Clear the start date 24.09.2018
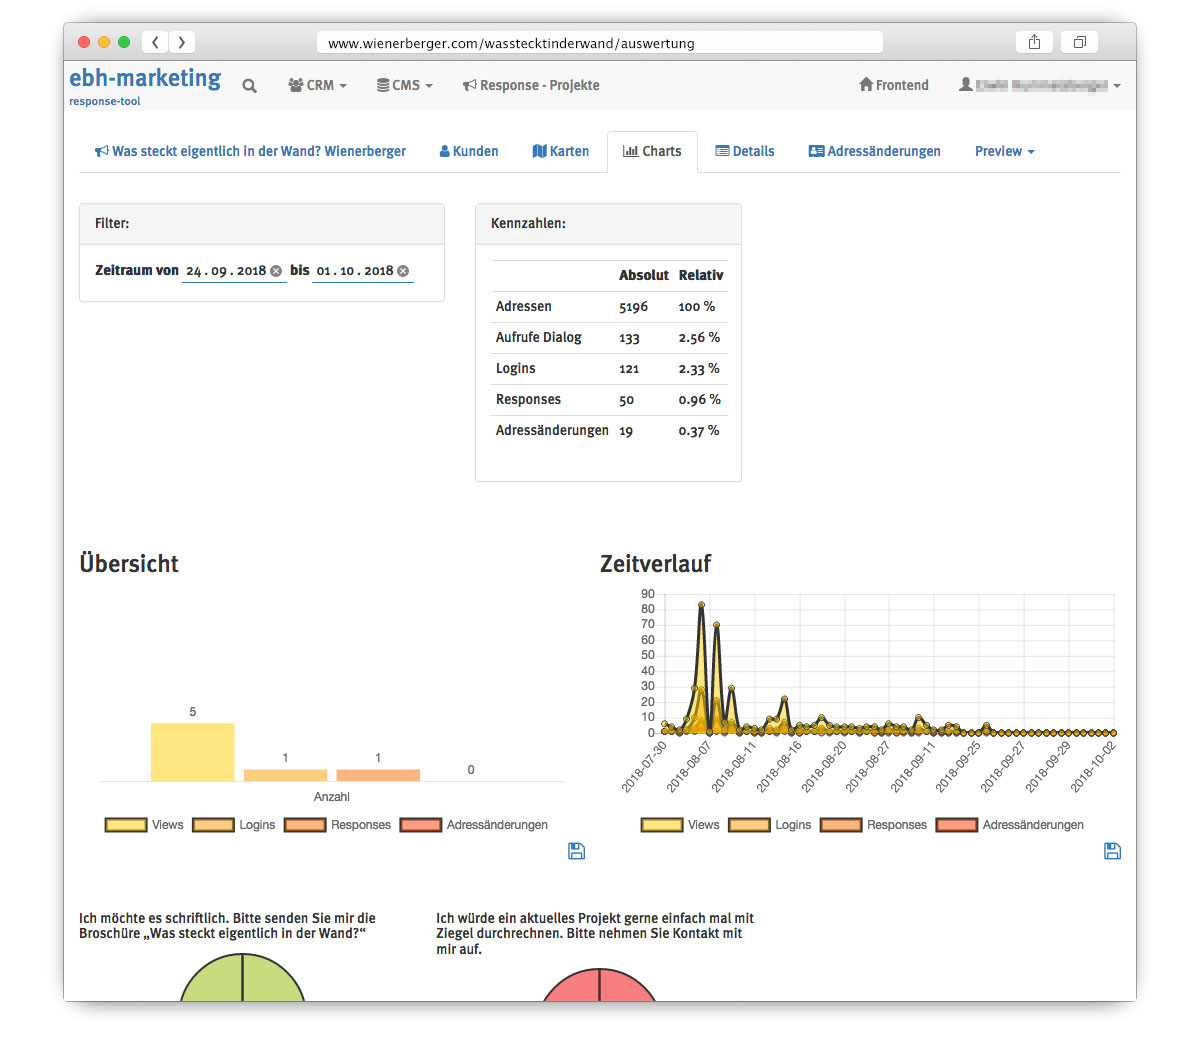Image resolution: width=1200 pixels, height=1047 pixels. 276,271
